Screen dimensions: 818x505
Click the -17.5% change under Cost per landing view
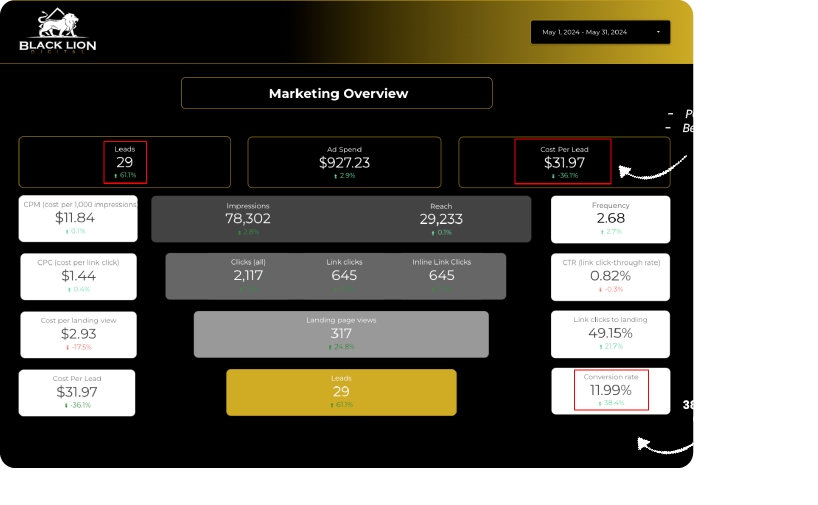pyautogui.click(x=79, y=347)
